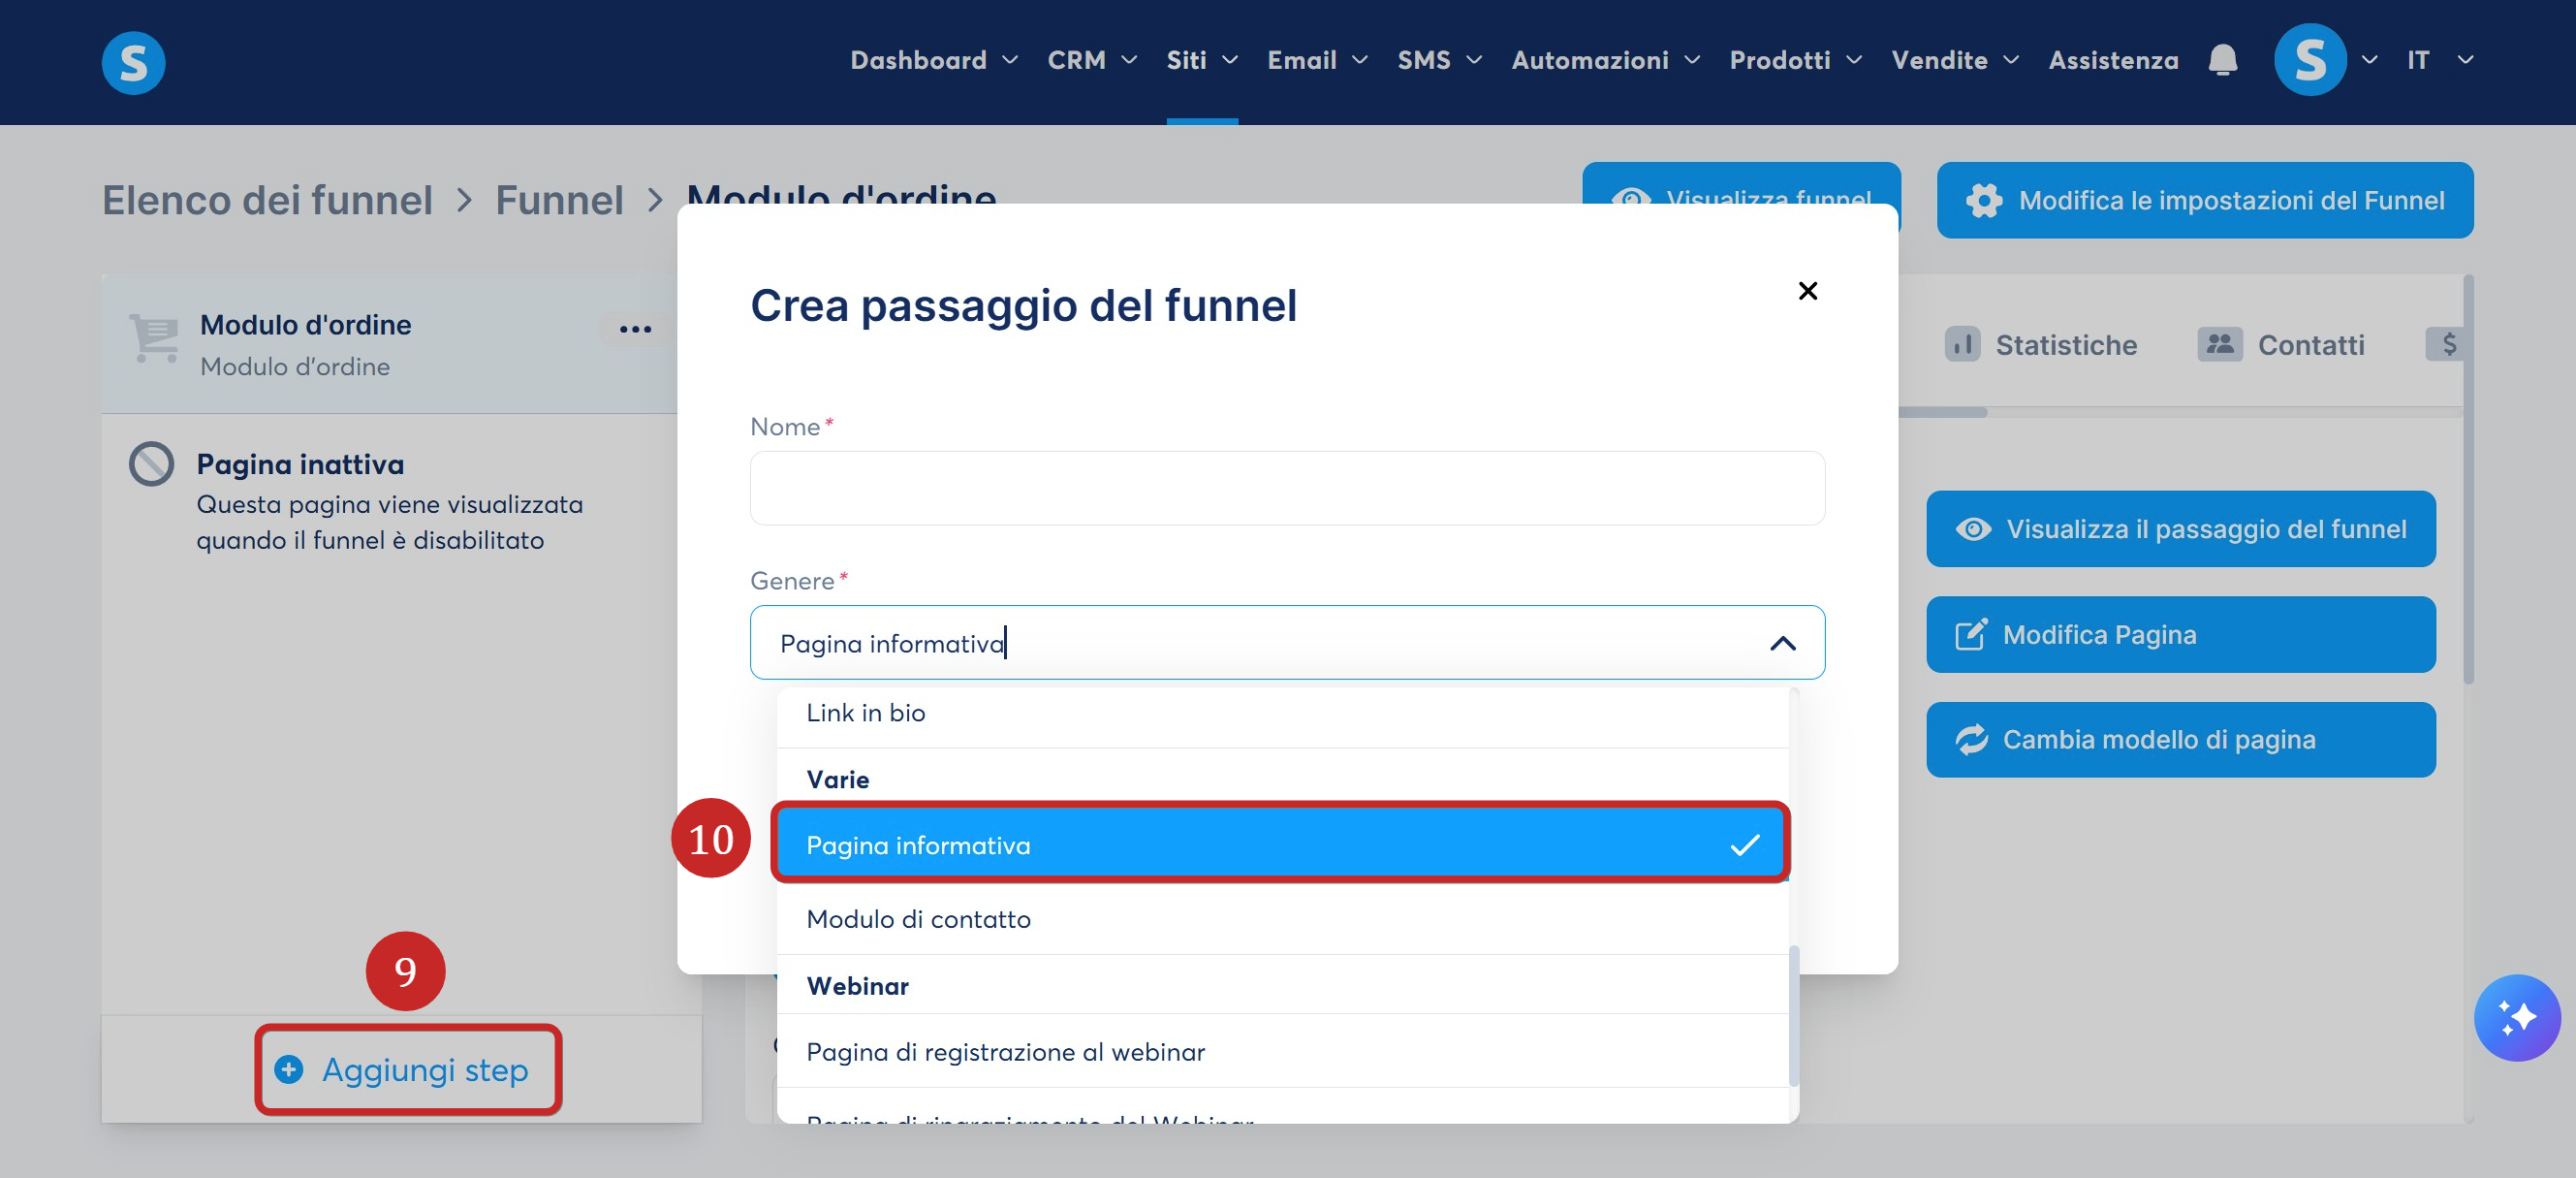Viewport: 2576px width, 1178px height.
Task: Open the AI assistant sparkle button
Action: click(2516, 1017)
